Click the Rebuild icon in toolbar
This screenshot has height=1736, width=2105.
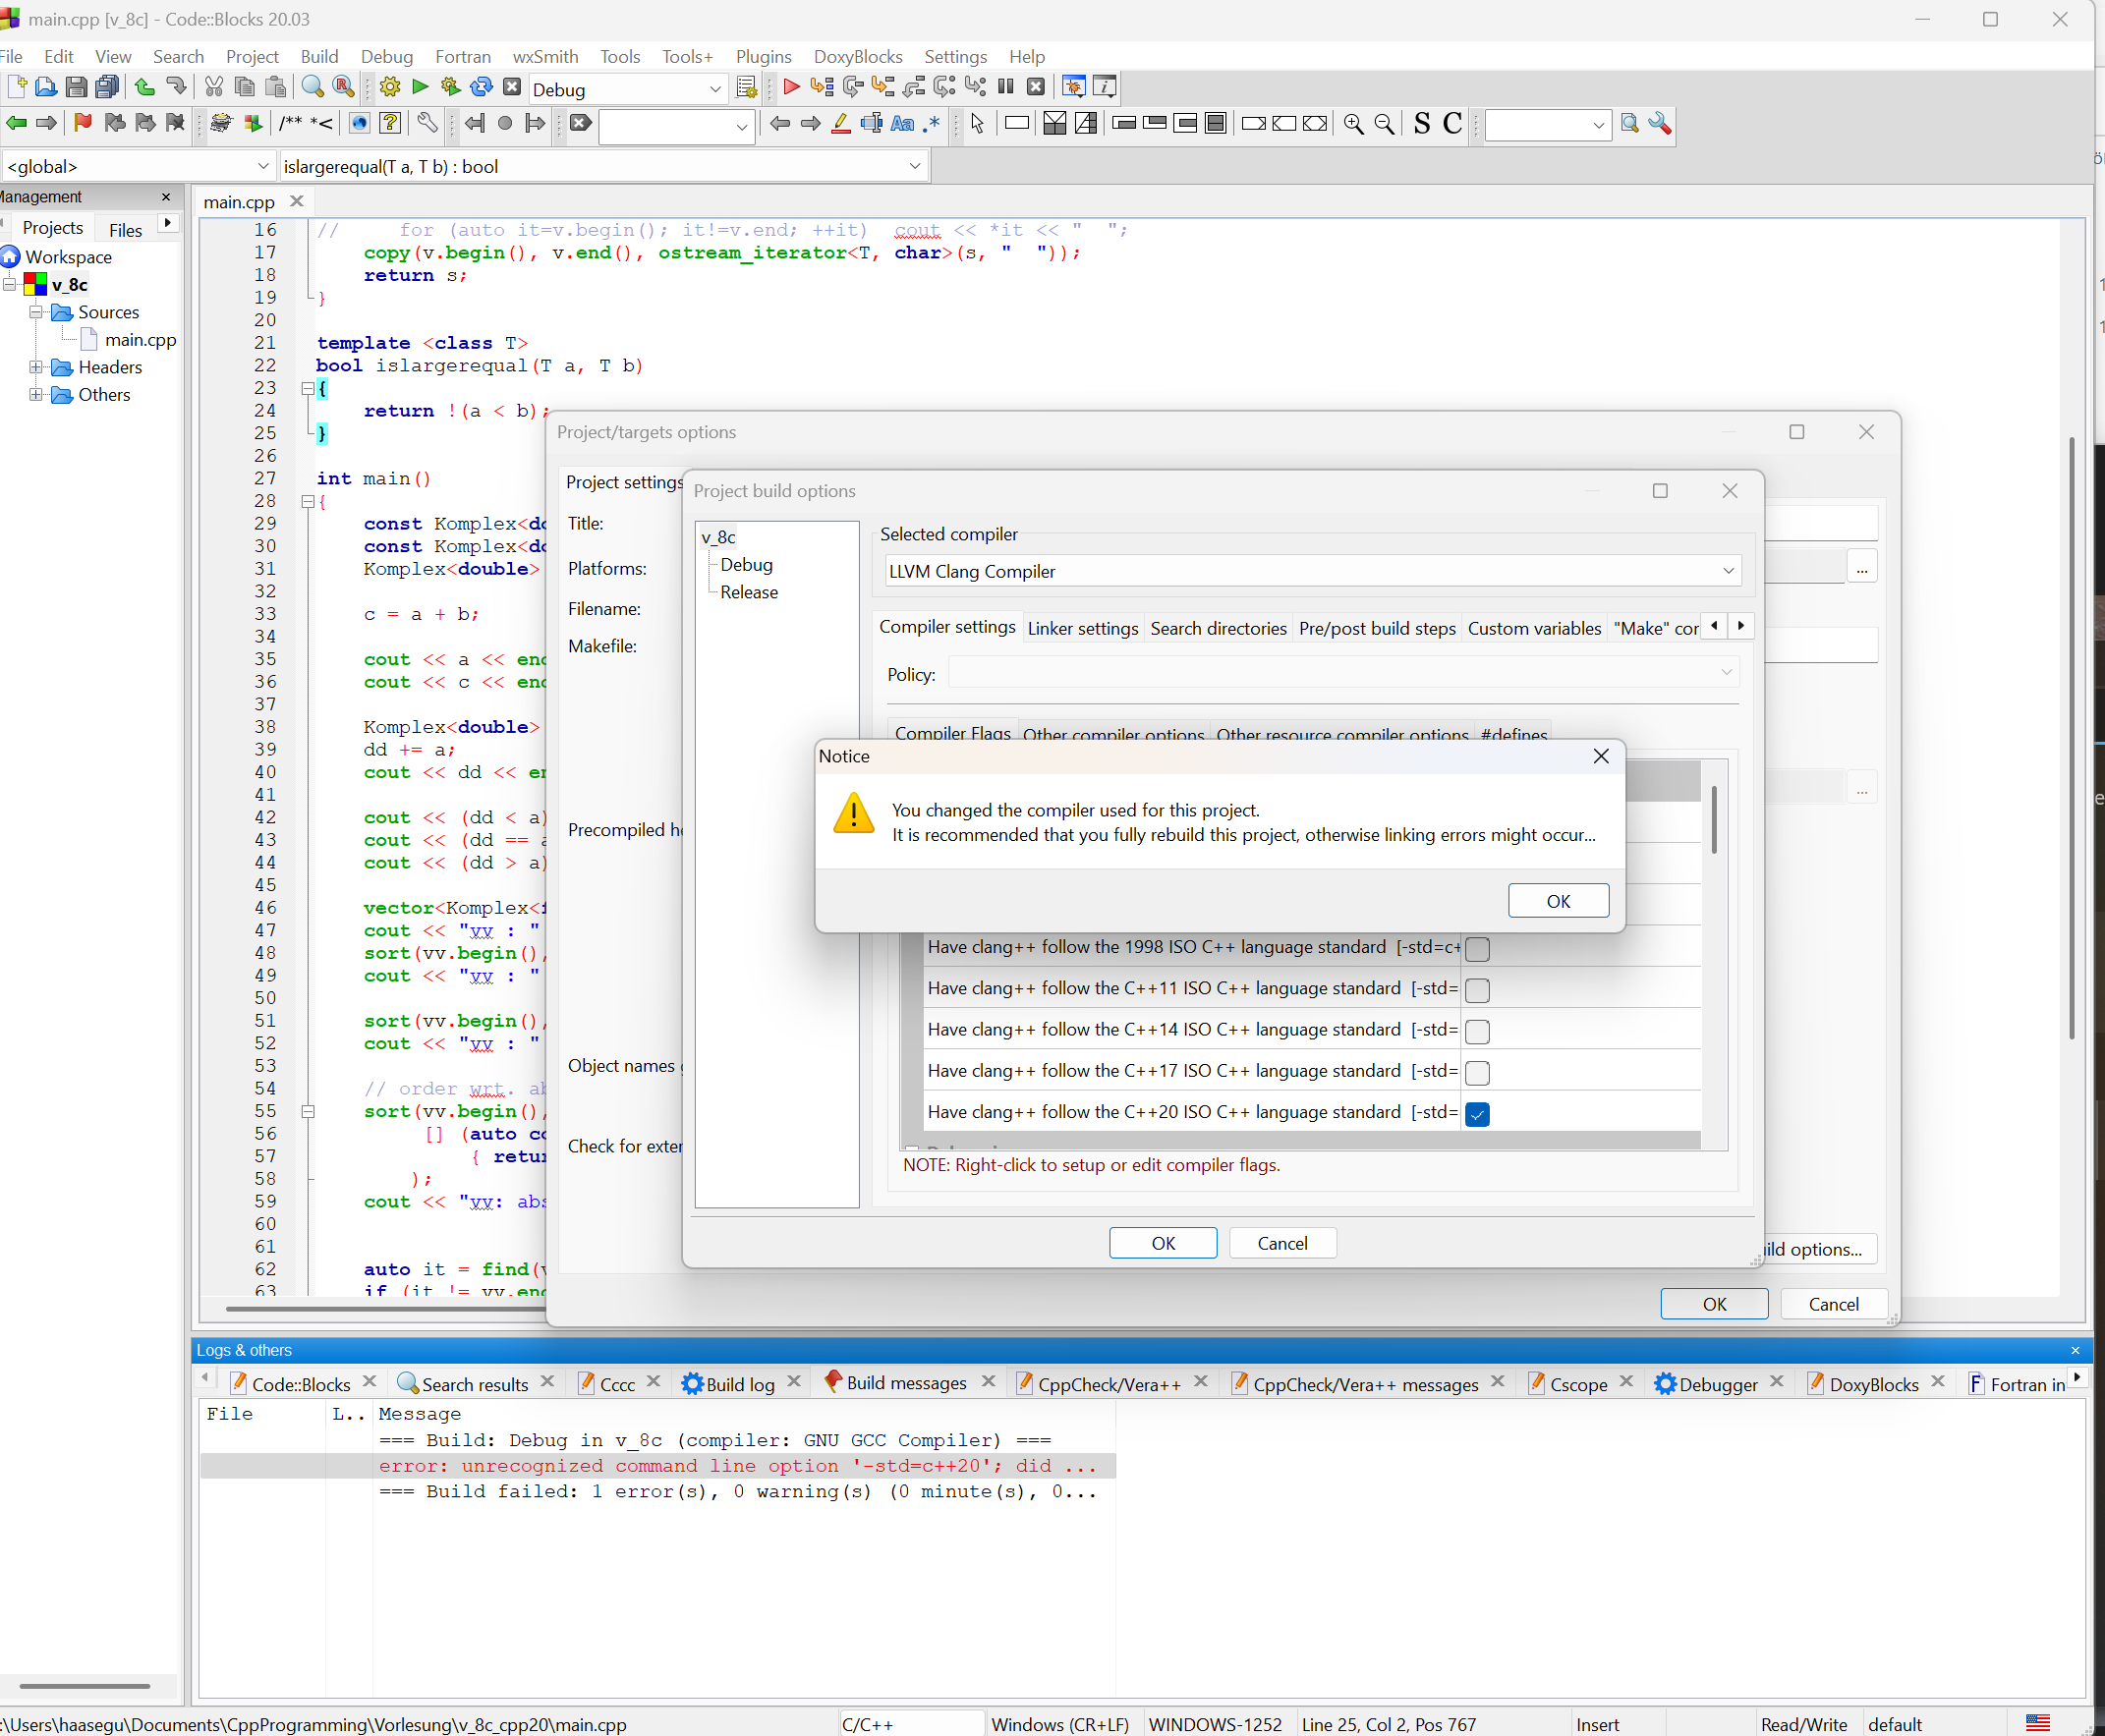[x=481, y=88]
